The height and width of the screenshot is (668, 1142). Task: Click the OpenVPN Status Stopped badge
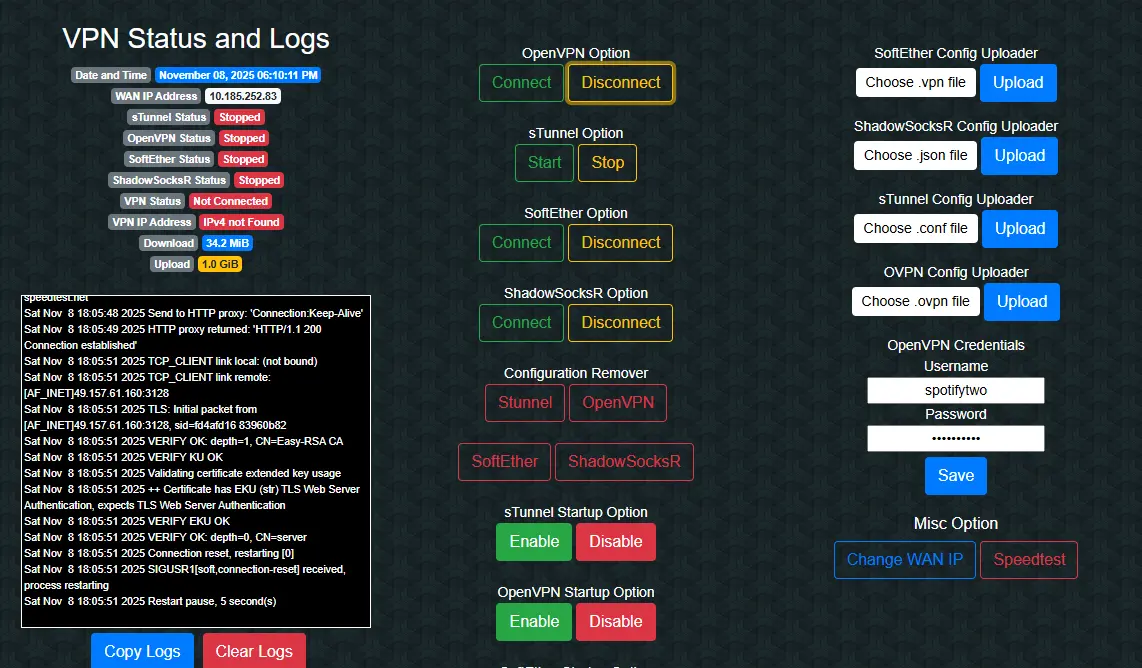click(x=244, y=138)
